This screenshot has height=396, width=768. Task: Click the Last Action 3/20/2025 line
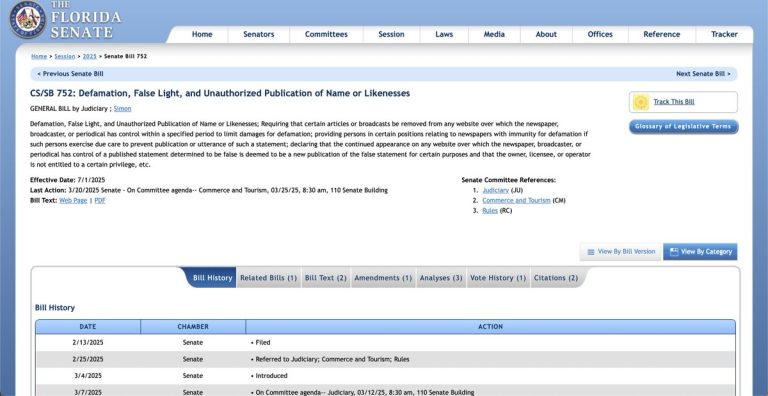click(x=209, y=190)
